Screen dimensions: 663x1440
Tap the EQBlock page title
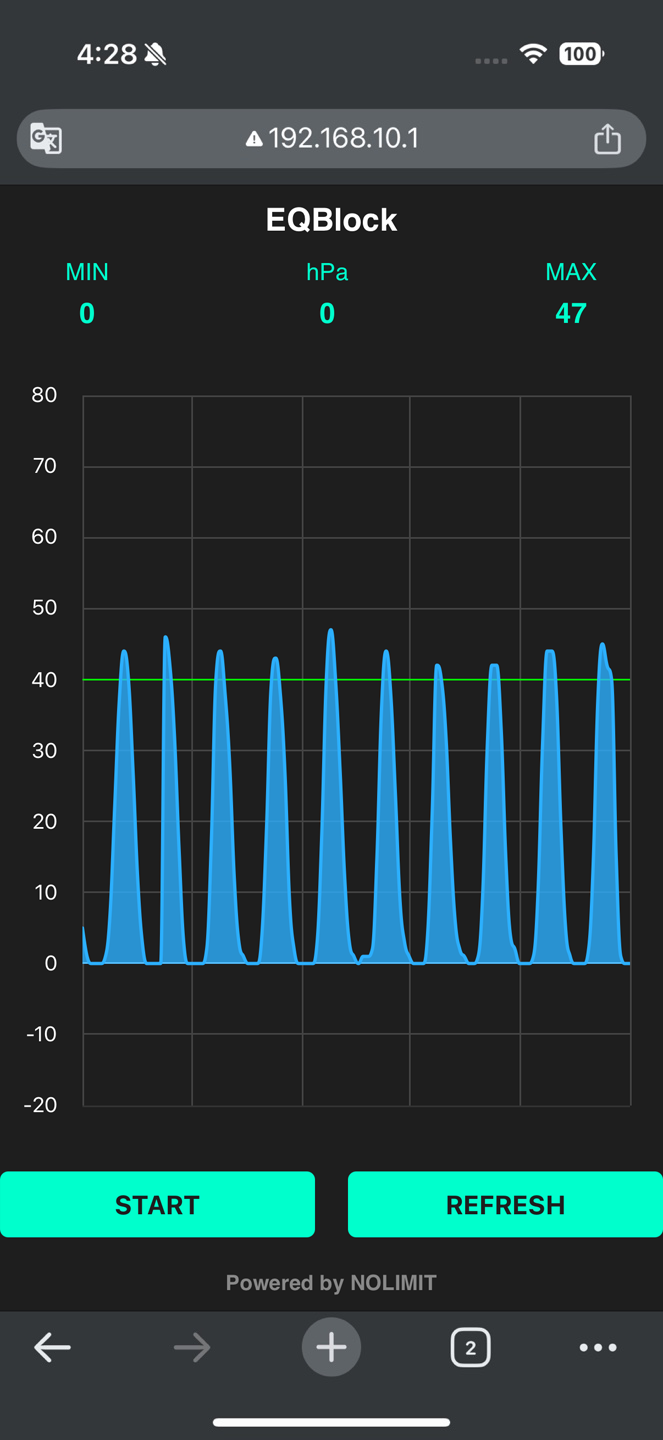(x=331, y=220)
